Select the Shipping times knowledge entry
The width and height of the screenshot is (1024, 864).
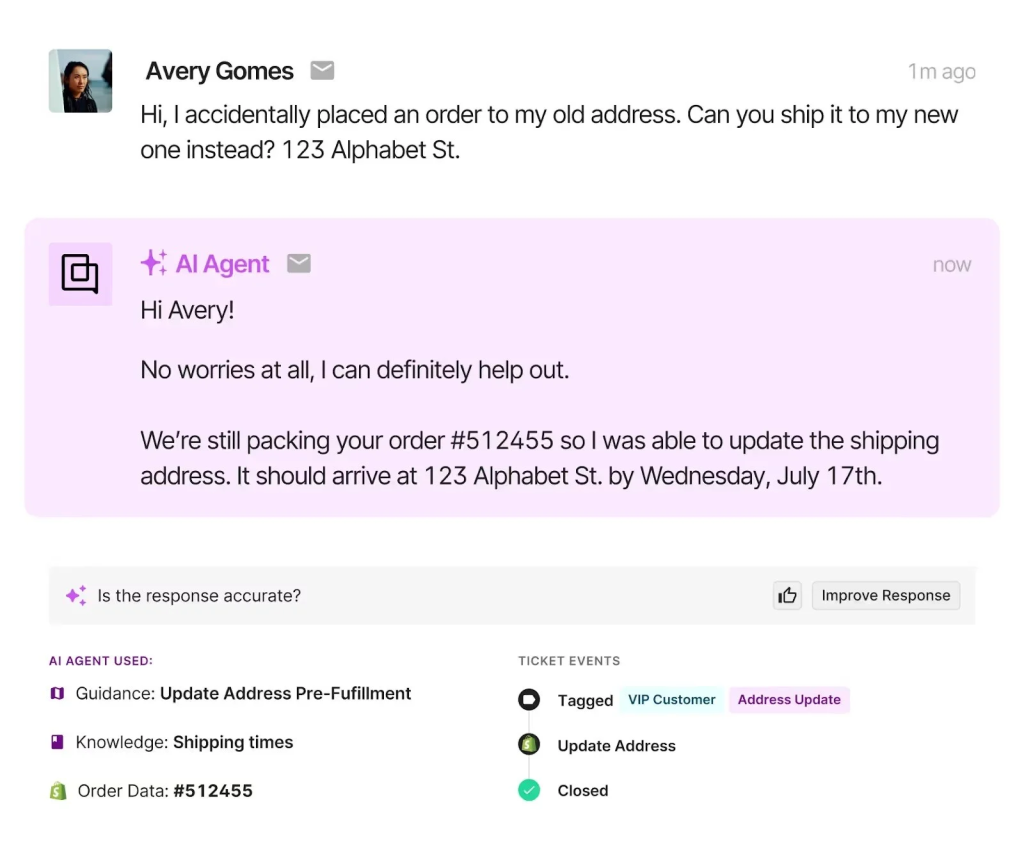click(233, 742)
